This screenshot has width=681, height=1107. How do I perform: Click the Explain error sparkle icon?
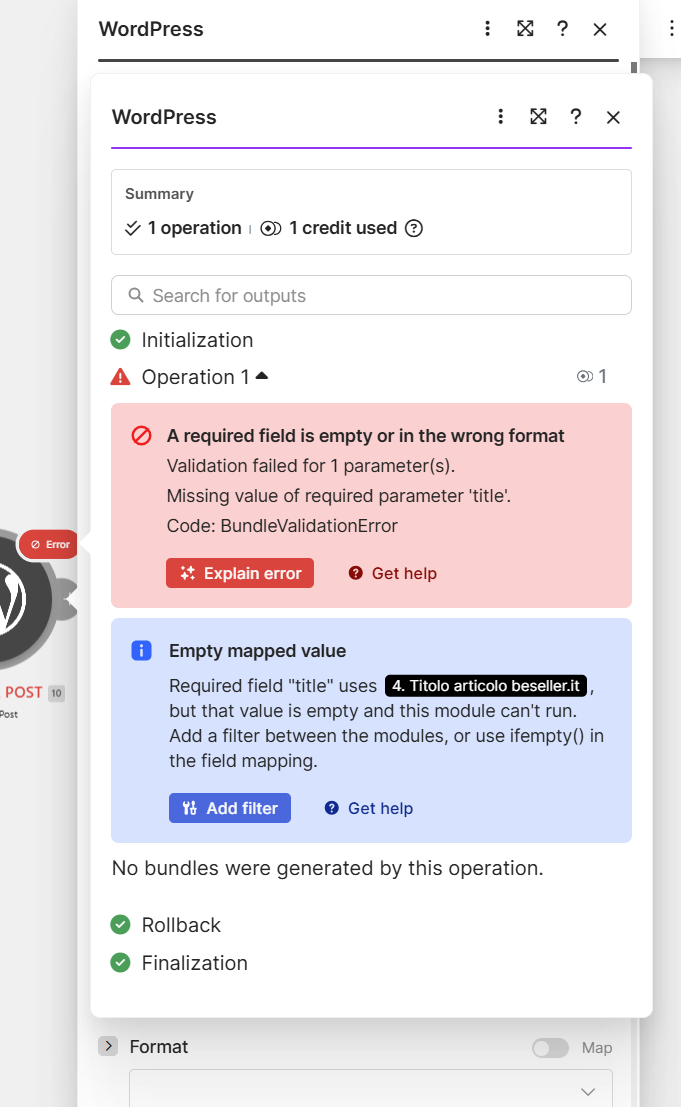coord(188,573)
